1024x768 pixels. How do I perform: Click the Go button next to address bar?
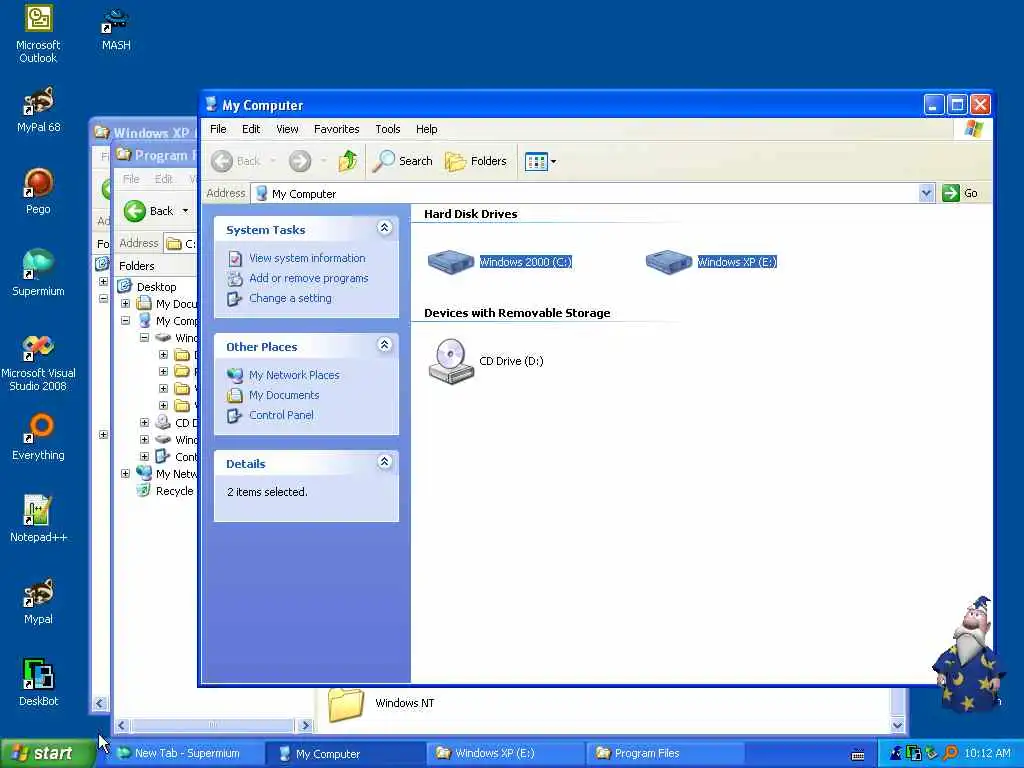(x=960, y=193)
